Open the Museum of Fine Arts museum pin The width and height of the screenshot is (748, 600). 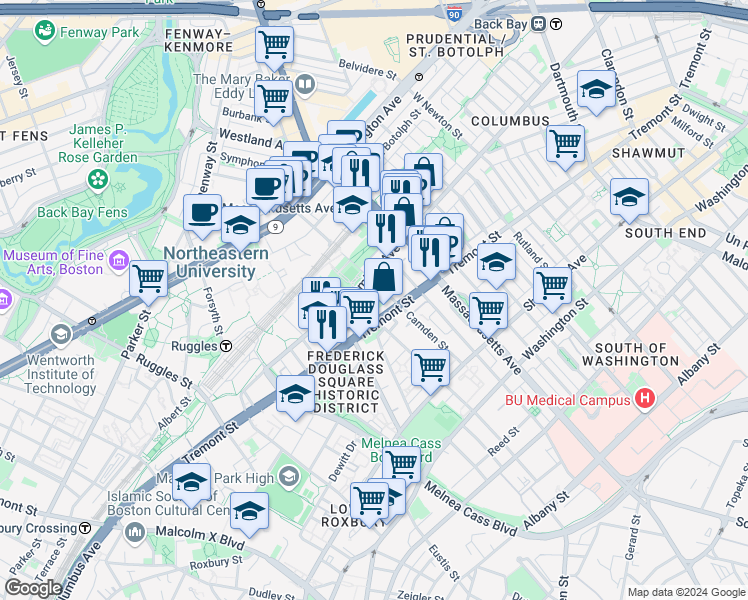tap(119, 261)
